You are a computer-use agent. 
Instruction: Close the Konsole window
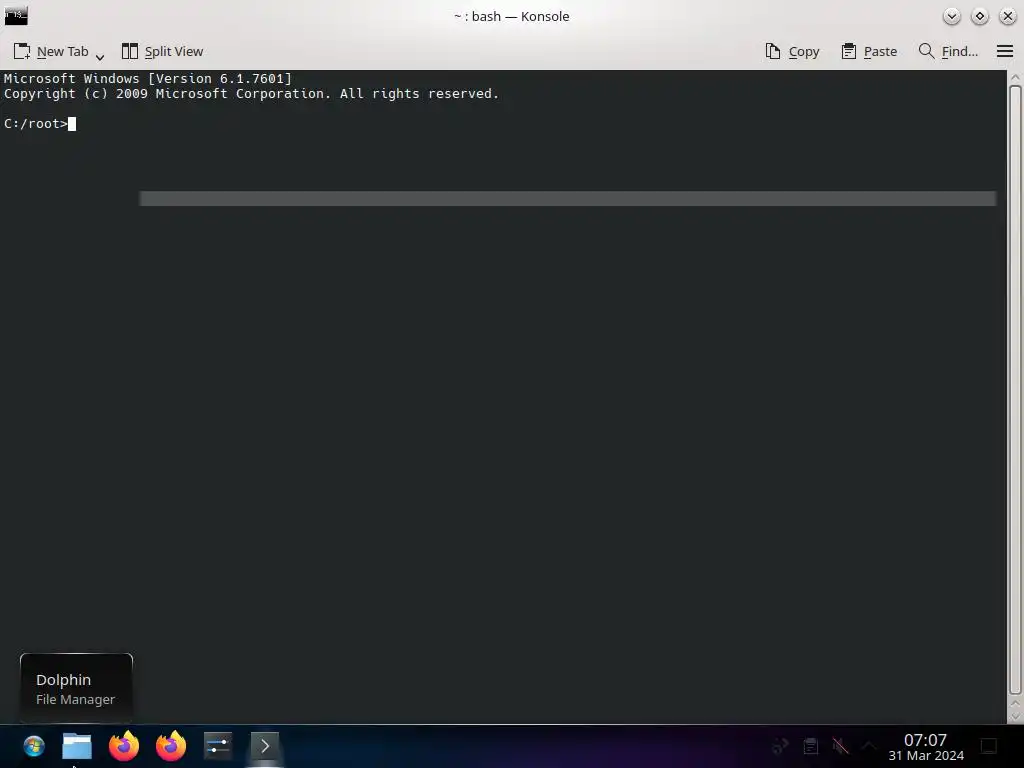1008,16
